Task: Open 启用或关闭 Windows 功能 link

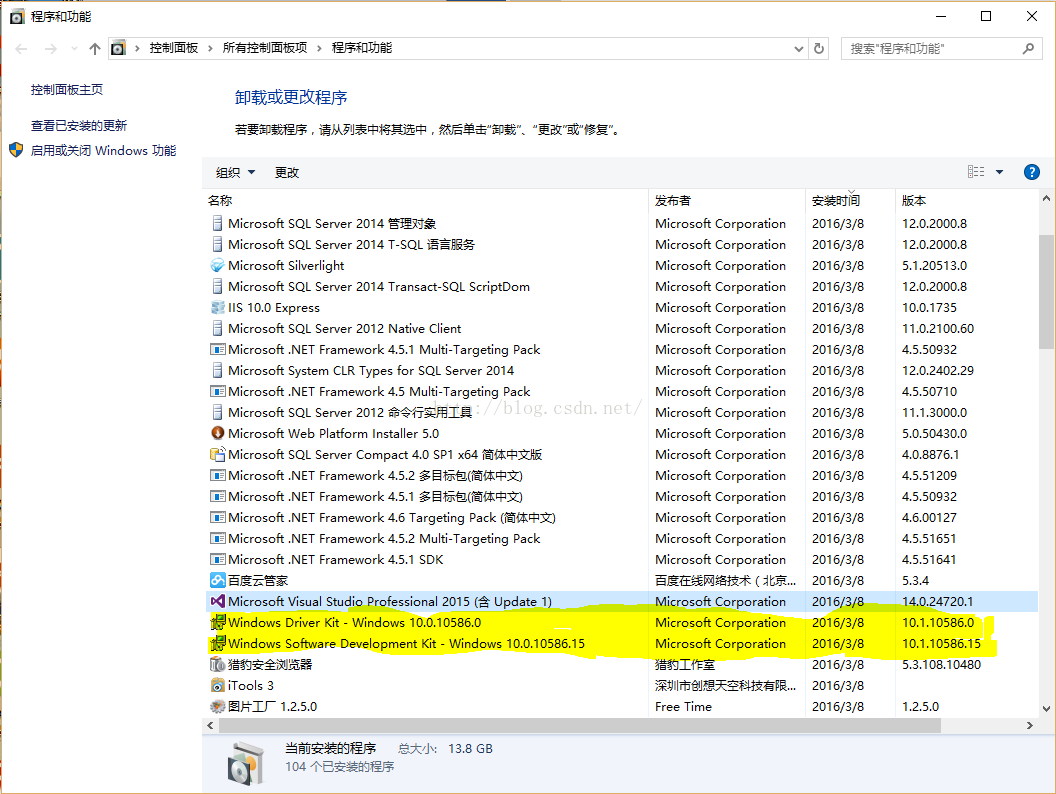Action: click(x=103, y=151)
